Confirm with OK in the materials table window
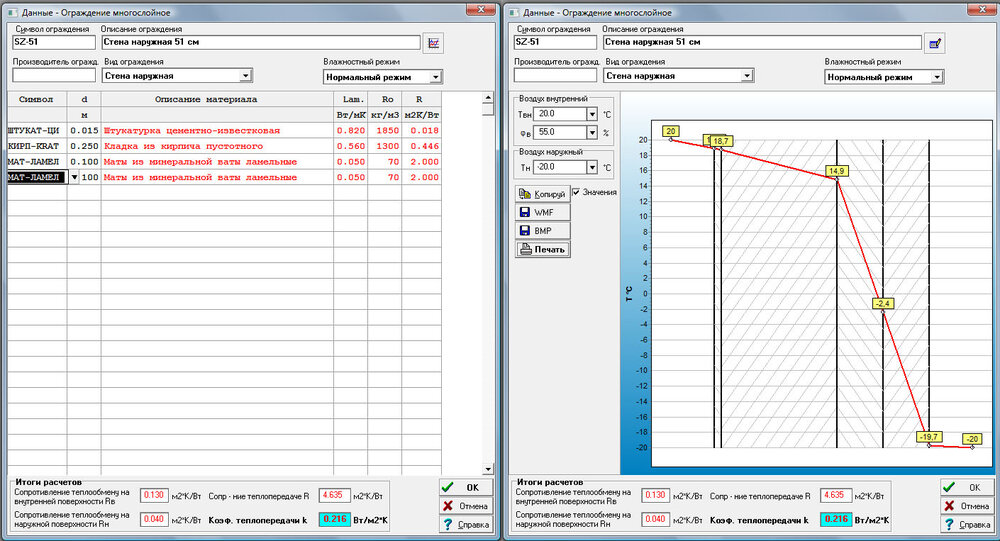Screen dimensions: 1000x541 point(467,487)
